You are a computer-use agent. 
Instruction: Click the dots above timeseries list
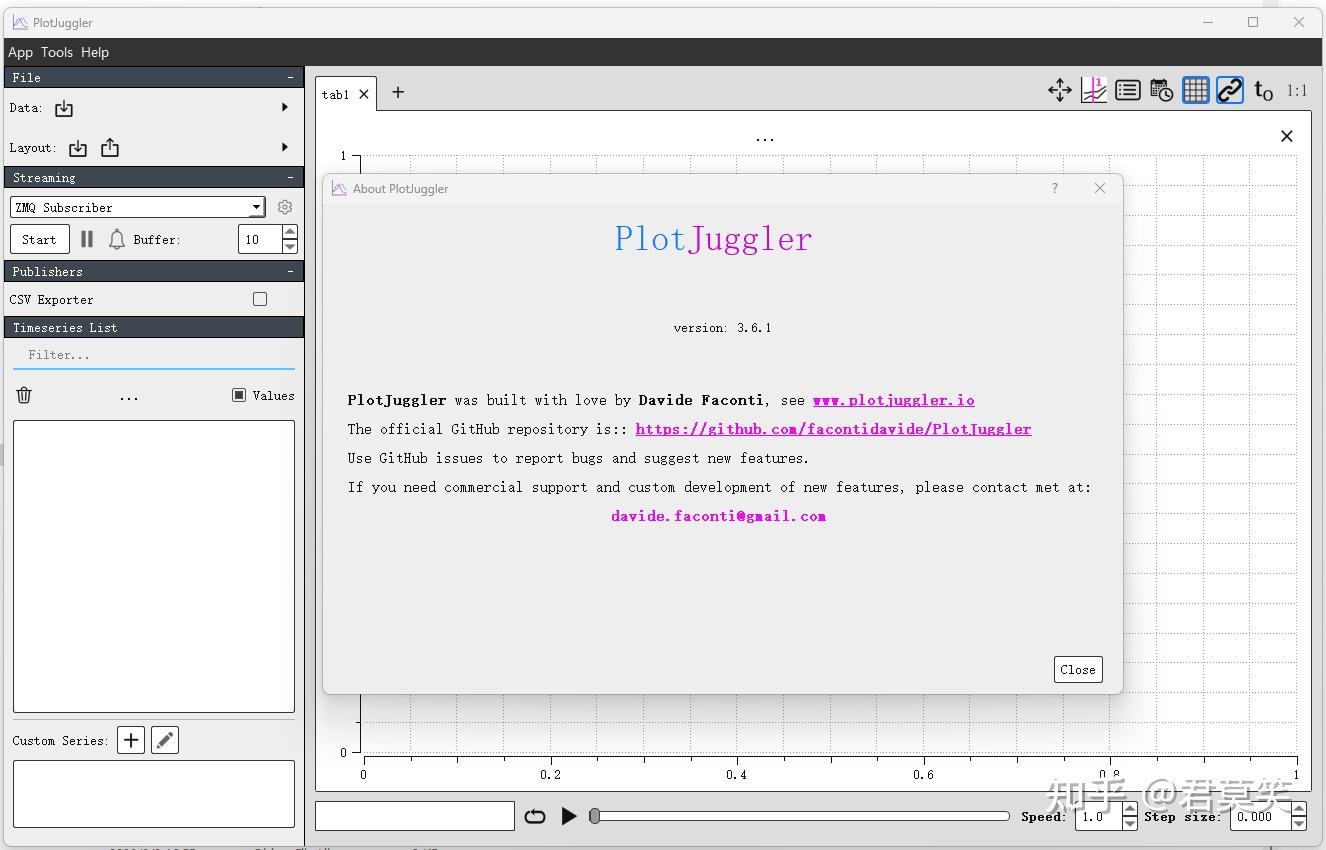point(129,397)
